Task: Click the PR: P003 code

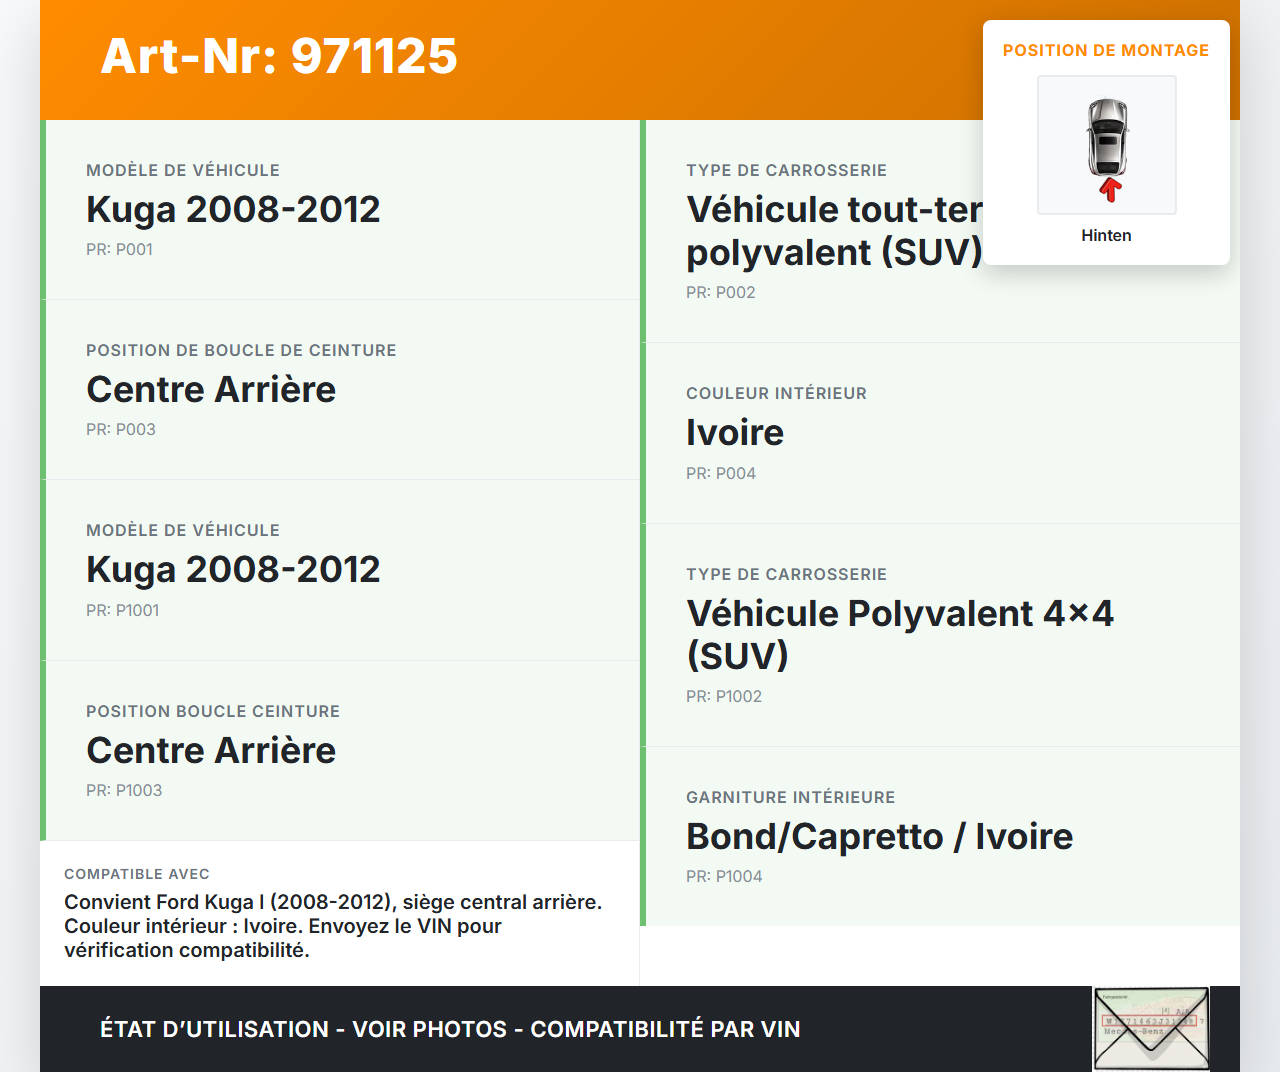Action: pyautogui.click(x=121, y=429)
